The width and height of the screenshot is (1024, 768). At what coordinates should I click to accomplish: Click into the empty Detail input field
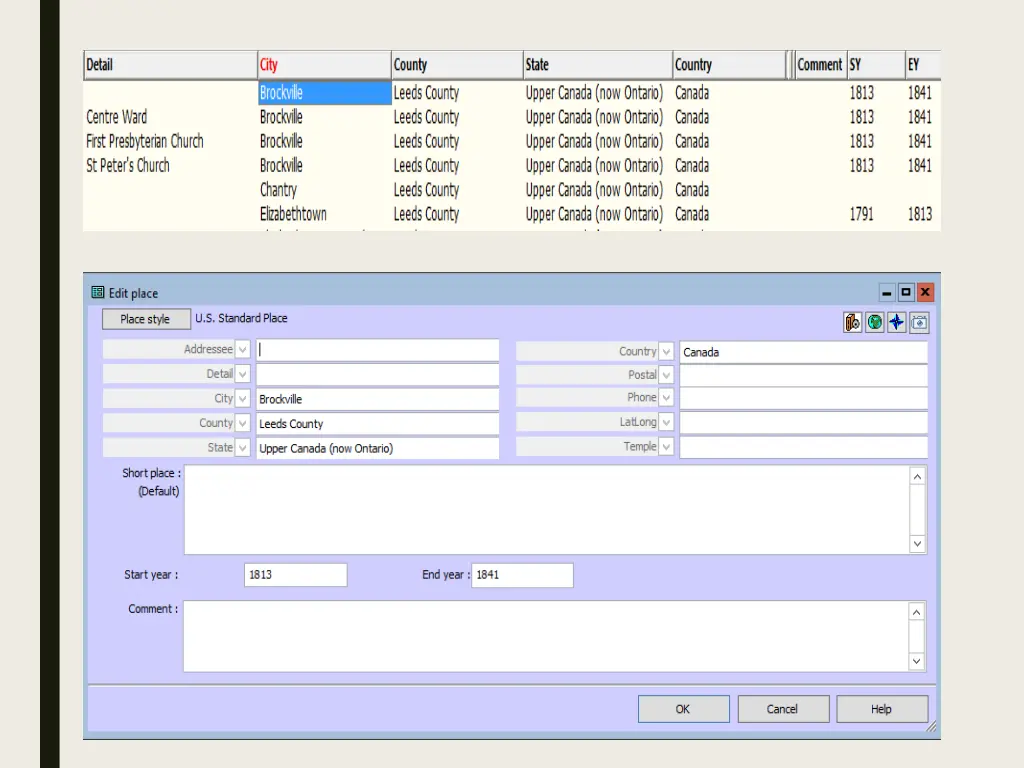[x=377, y=374]
